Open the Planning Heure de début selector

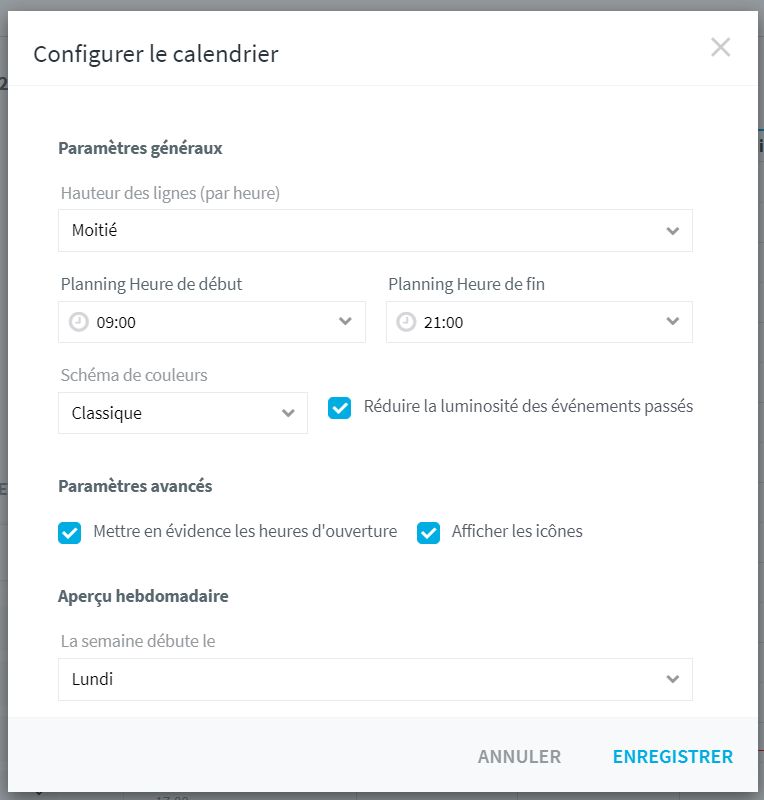pos(212,322)
